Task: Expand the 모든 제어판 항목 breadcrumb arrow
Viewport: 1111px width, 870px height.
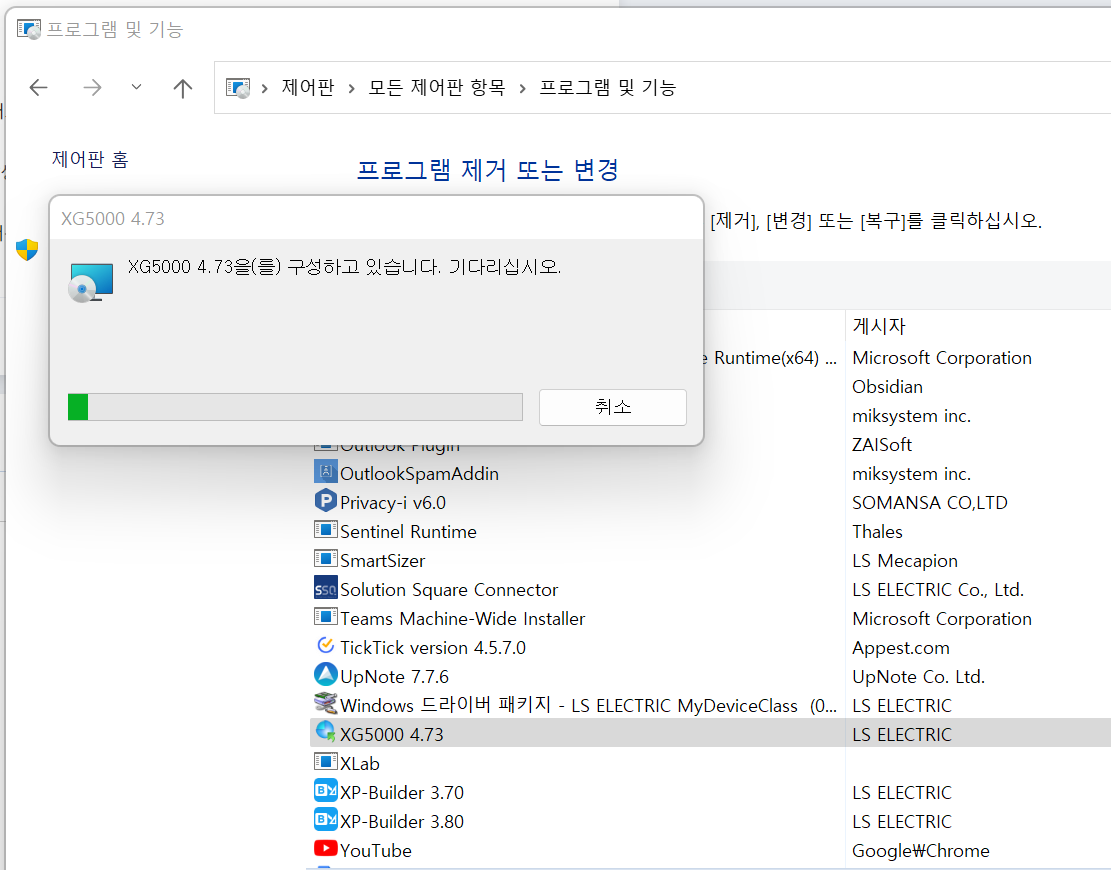Action: [521, 88]
